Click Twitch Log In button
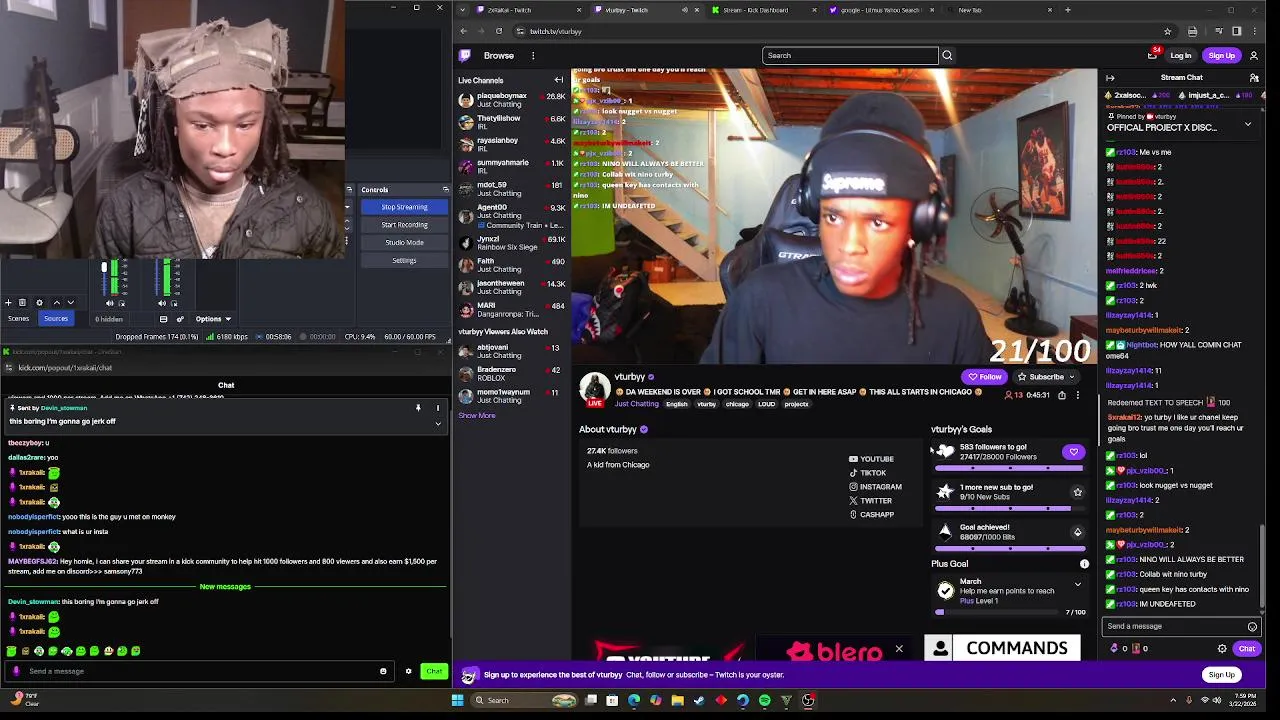 1181,56
